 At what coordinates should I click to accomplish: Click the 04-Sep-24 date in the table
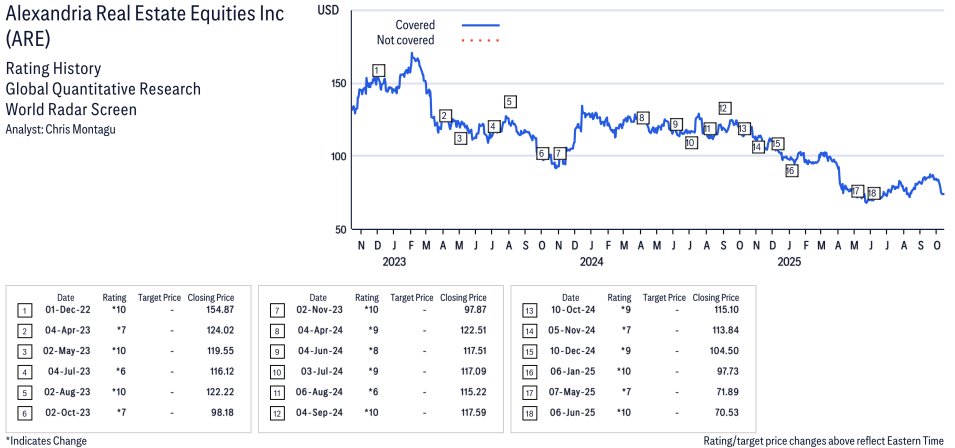pyautogui.click(x=318, y=411)
